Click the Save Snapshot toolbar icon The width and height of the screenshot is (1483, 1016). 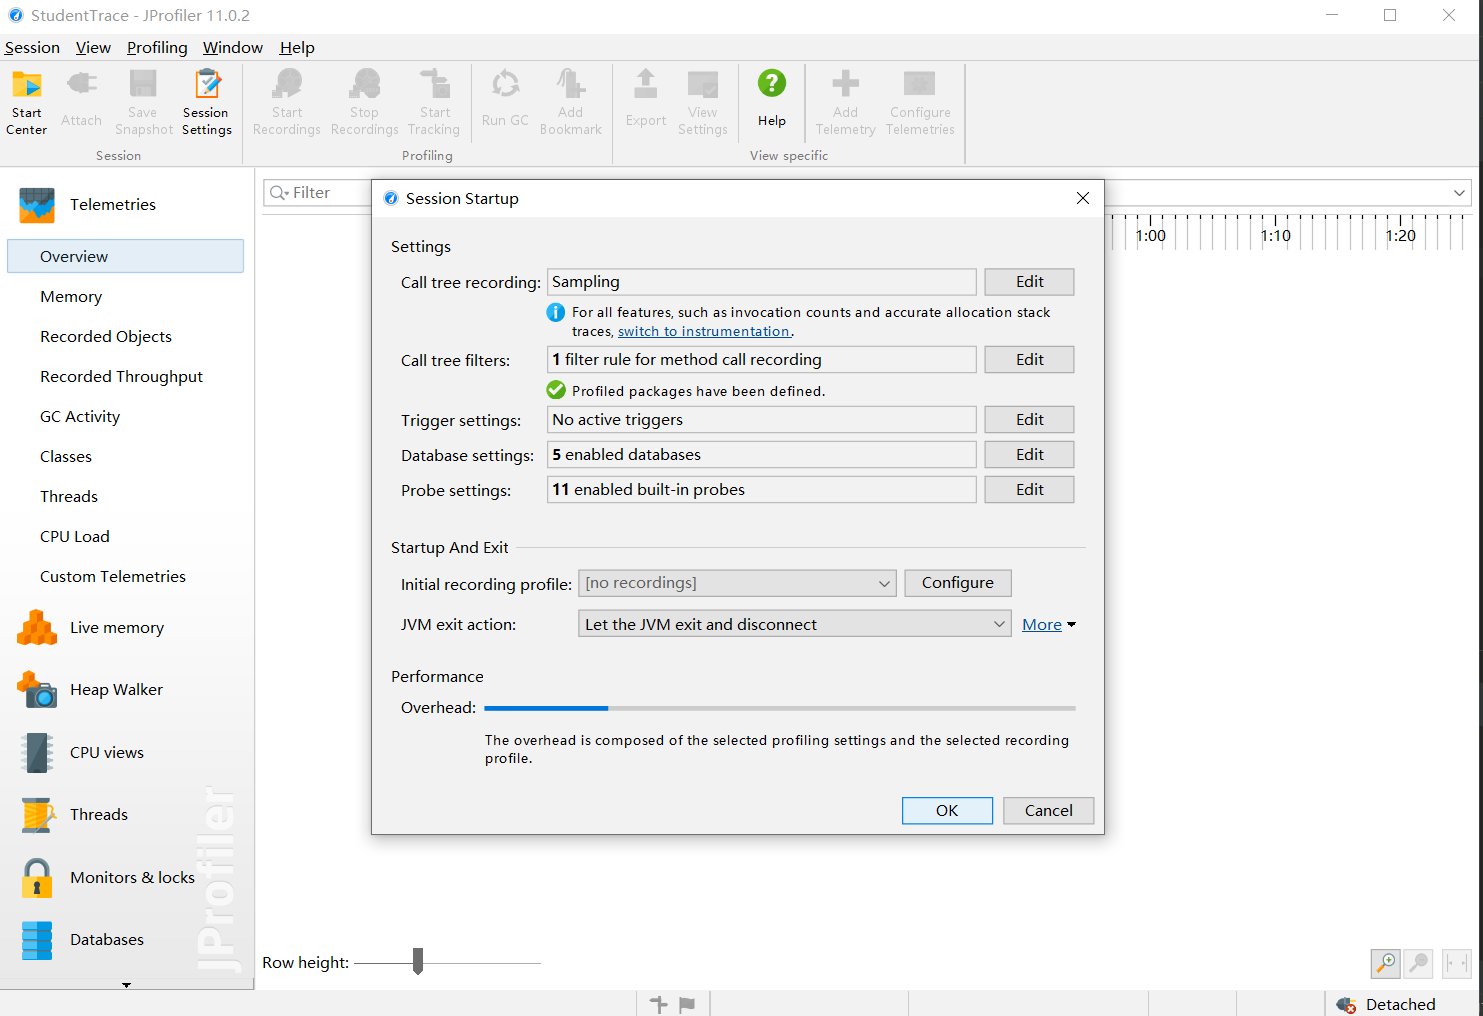pyautogui.click(x=144, y=102)
